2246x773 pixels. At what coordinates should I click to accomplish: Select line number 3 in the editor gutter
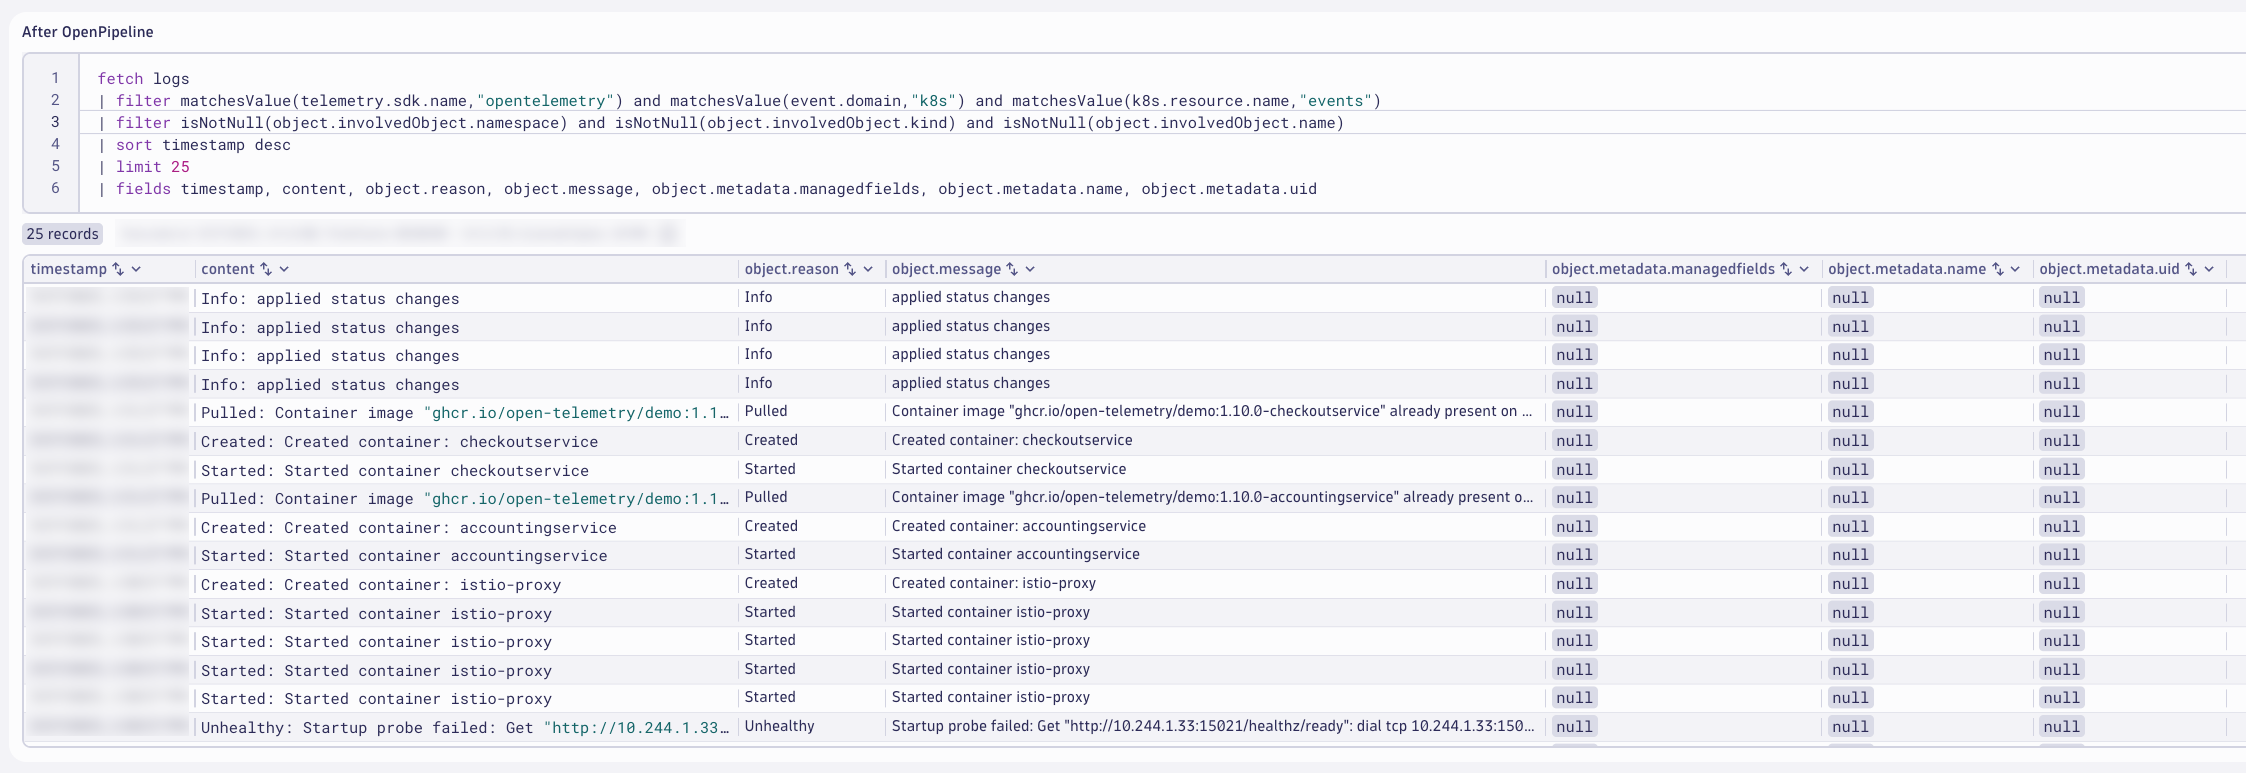pyautogui.click(x=56, y=122)
